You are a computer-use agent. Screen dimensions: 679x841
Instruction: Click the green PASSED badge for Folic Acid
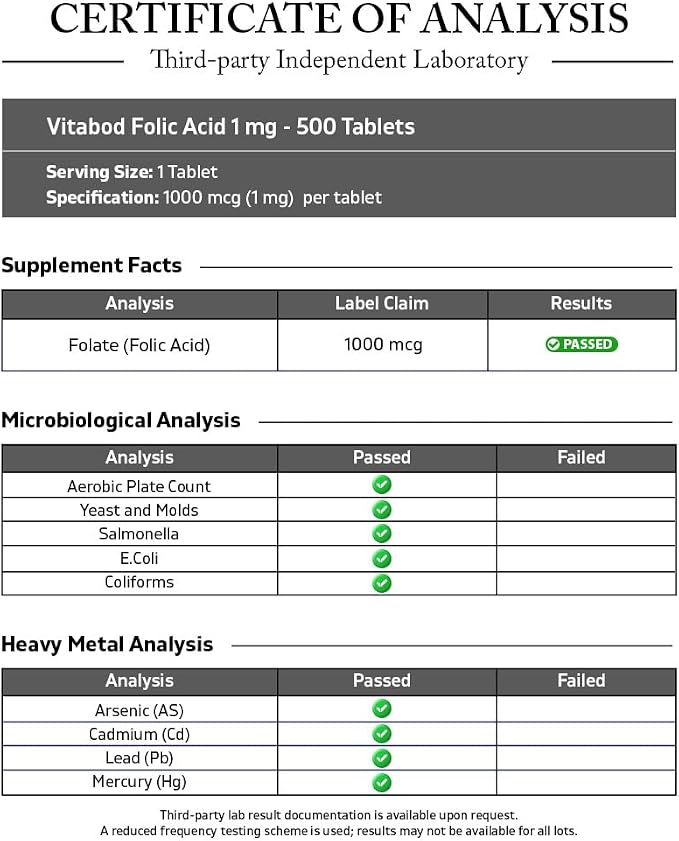point(581,344)
